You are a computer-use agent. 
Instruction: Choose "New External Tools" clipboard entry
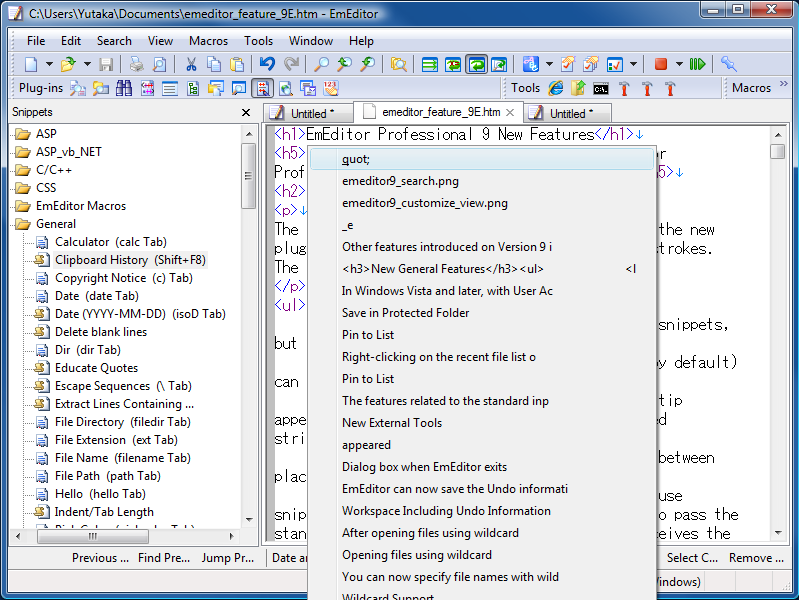coord(482,423)
